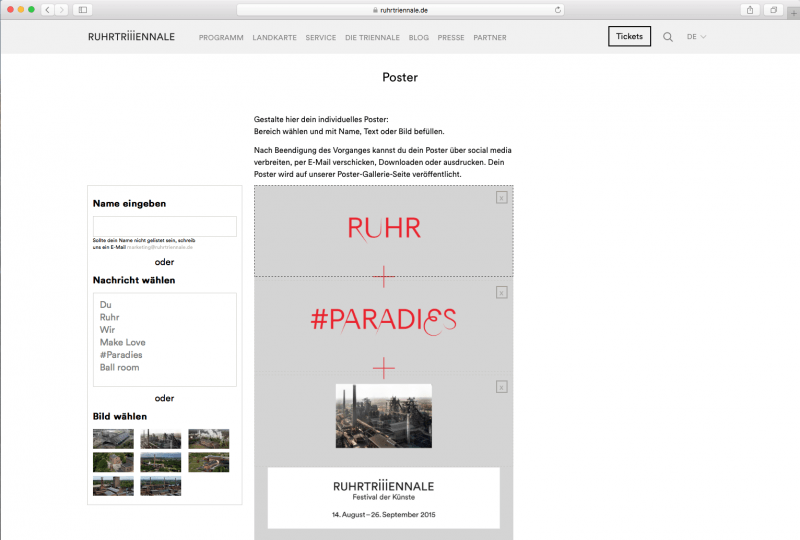Click the RUHRTRIENNALE poster footer card

(384, 498)
